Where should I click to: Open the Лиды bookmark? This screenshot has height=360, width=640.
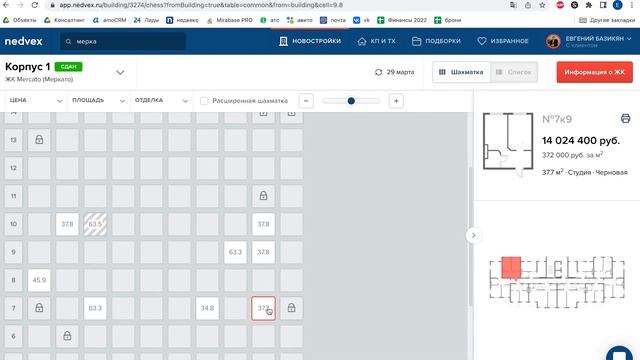[146, 20]
